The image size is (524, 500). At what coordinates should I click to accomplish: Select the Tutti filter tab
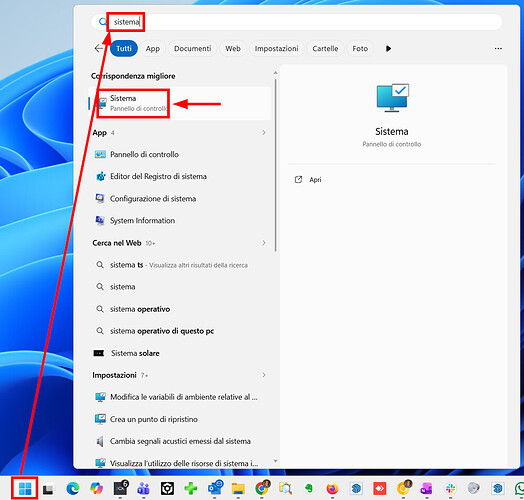coord(124,49)
